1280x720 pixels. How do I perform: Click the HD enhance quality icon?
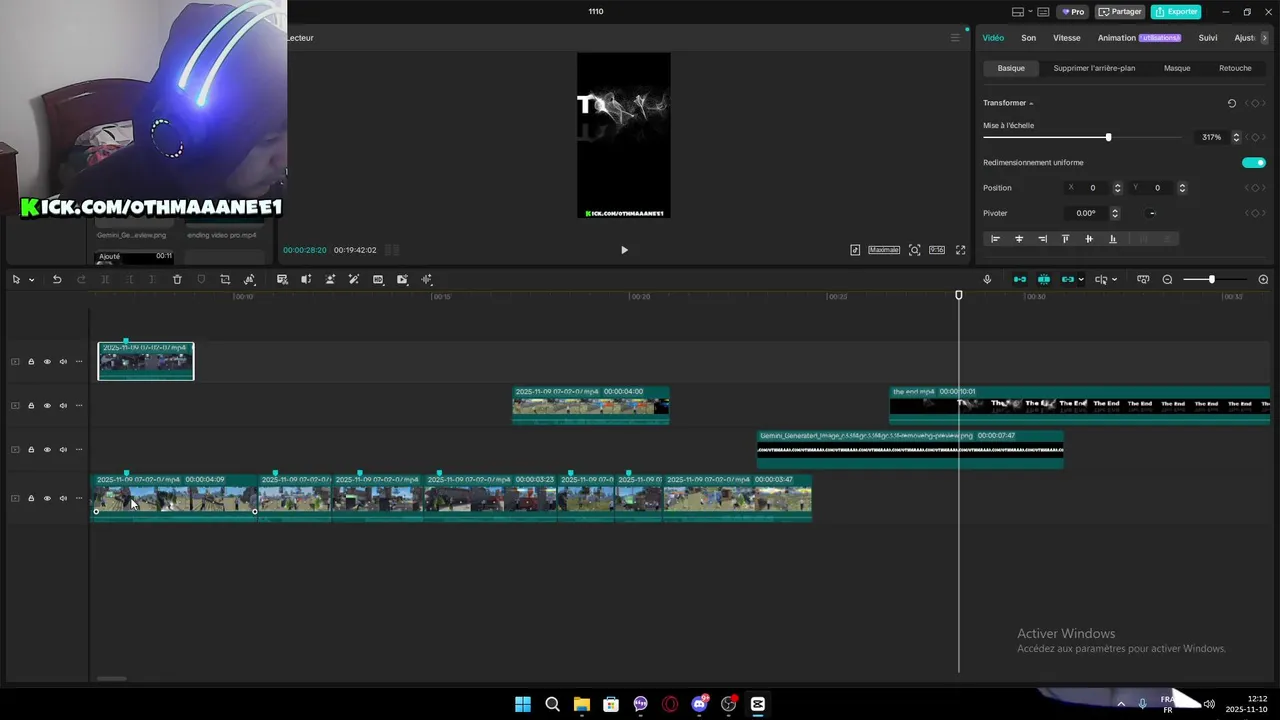378,280
